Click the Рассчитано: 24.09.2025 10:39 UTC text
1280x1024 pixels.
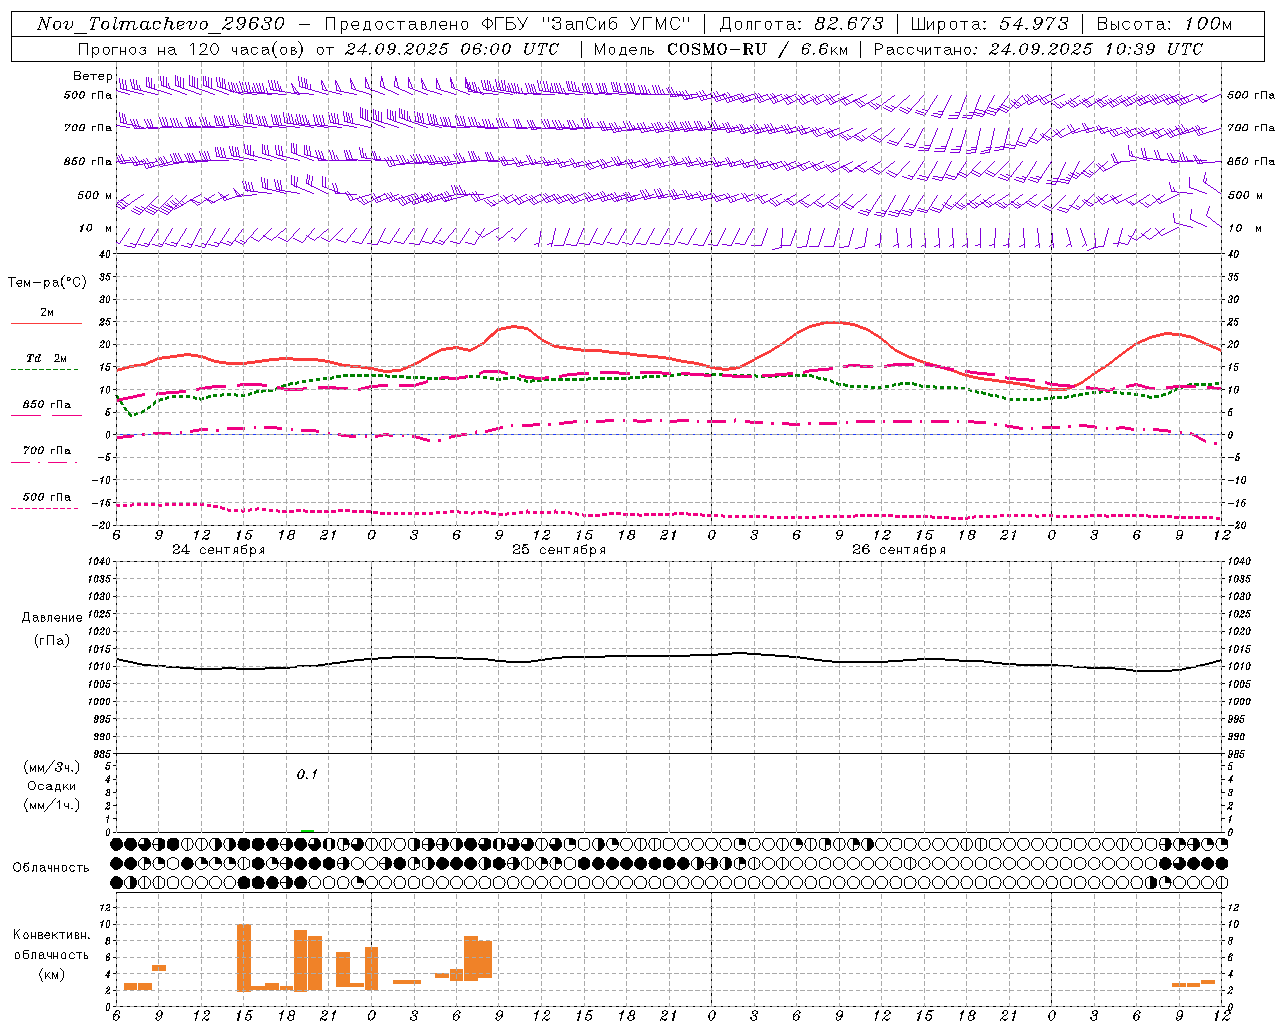1038,49
